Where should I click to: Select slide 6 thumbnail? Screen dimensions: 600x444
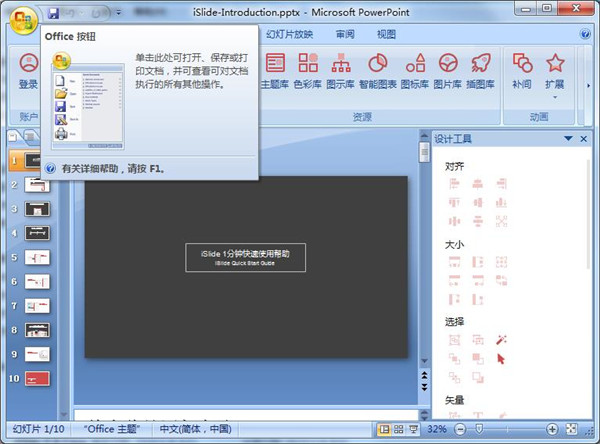pyautogui.click(x=37, y=282)
